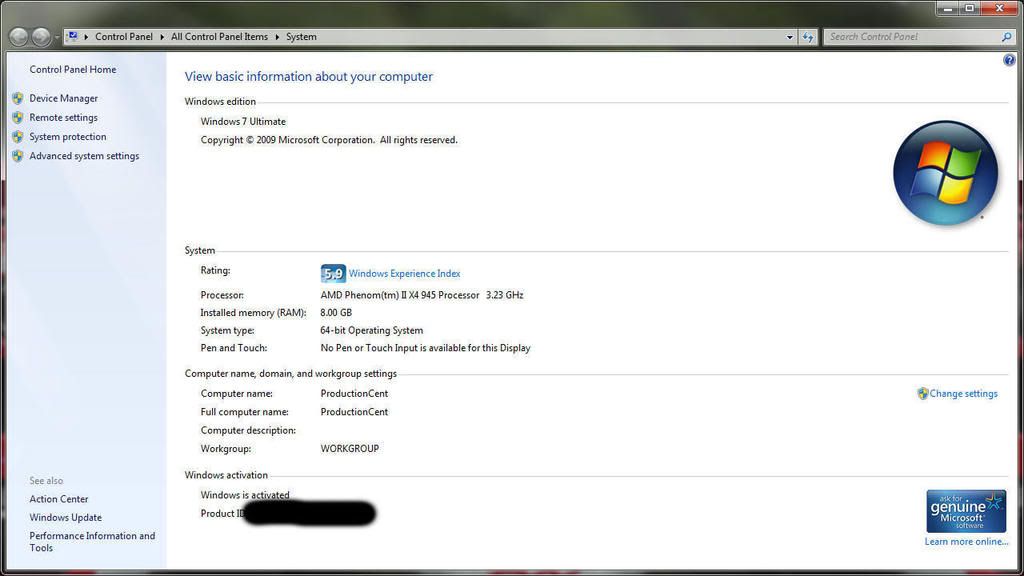Select Control Panel in the breadcrumb
The height and width of the screenshot is (576, 1024).
tap(123, 37)
